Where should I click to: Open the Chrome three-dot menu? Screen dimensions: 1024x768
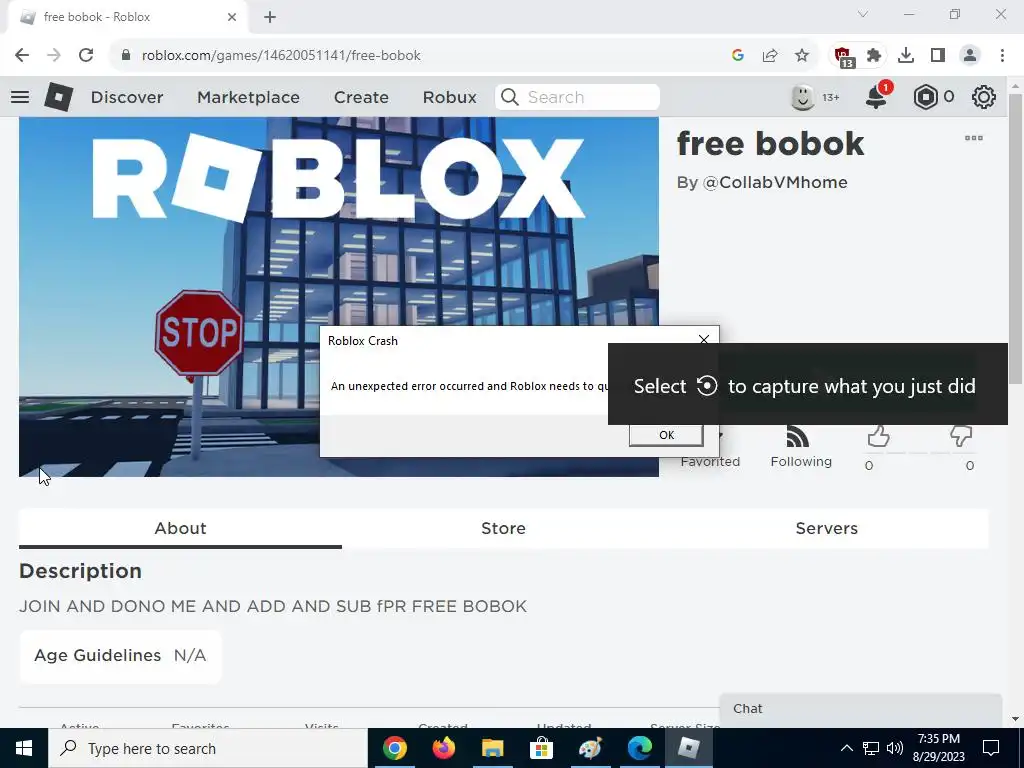pos(1002,56)
